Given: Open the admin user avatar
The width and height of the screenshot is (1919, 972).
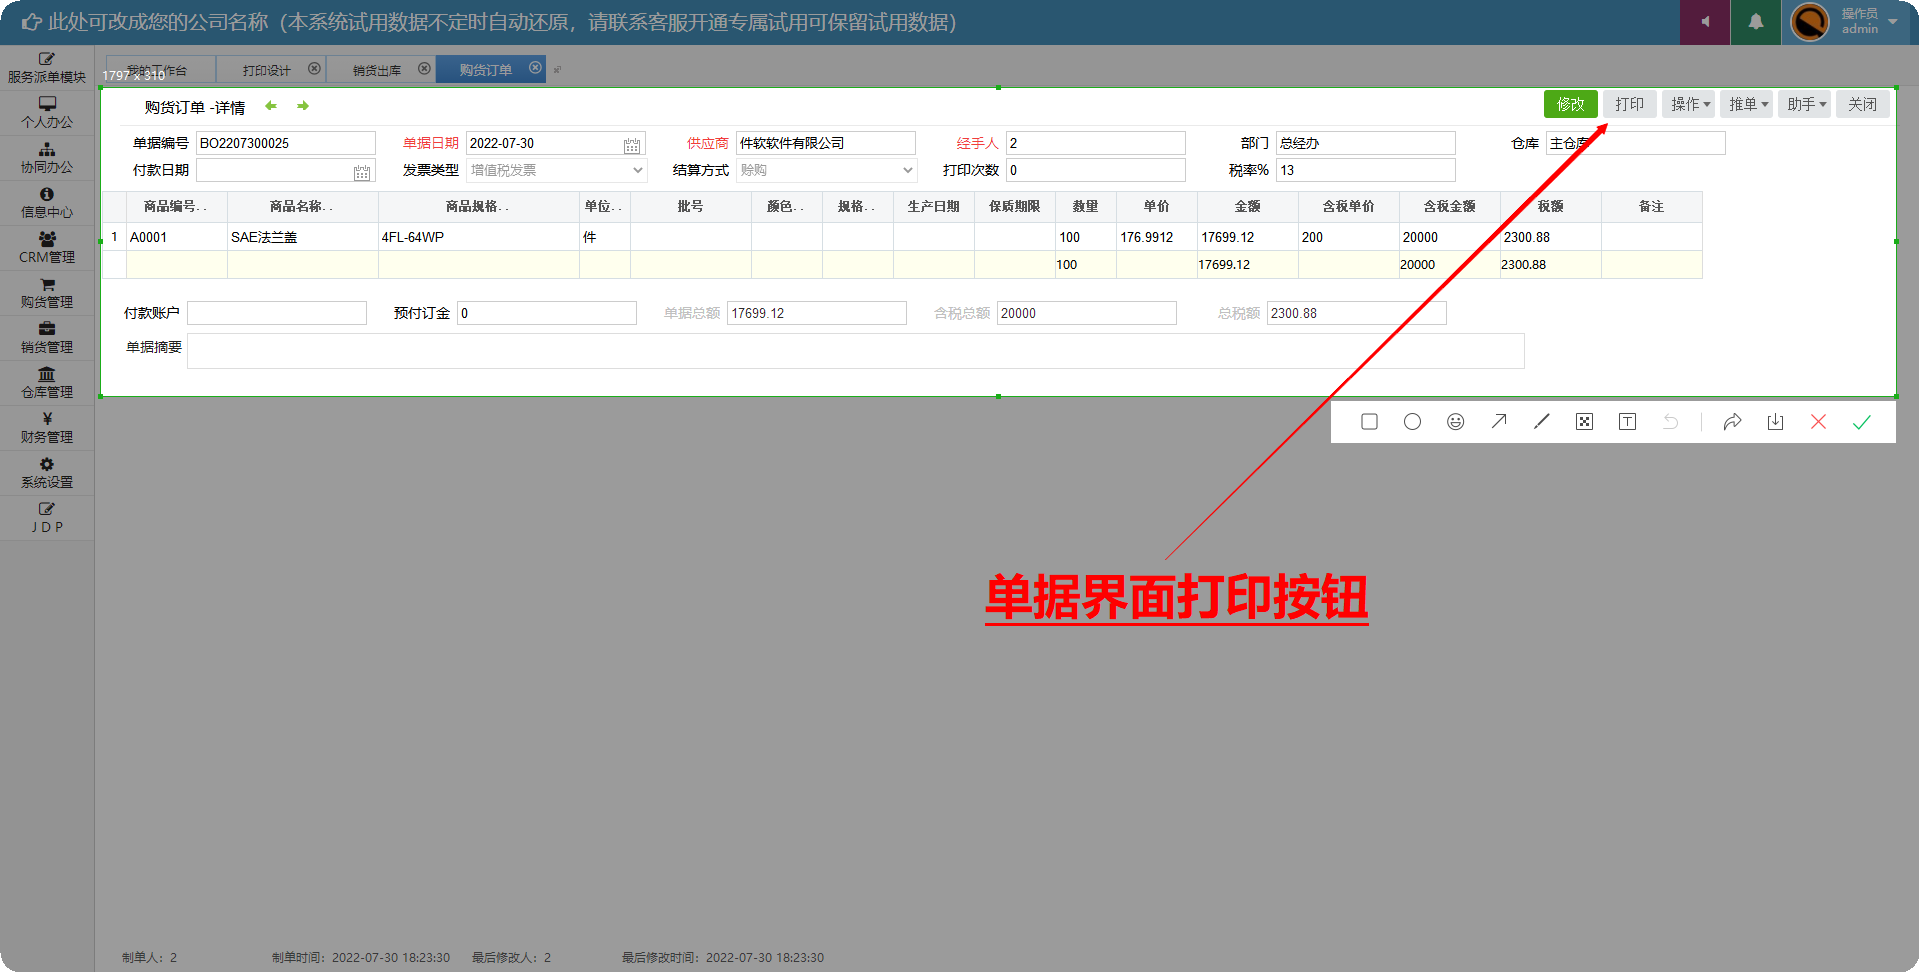Looking at the screenshot, I should click(x=1809, y=22).
